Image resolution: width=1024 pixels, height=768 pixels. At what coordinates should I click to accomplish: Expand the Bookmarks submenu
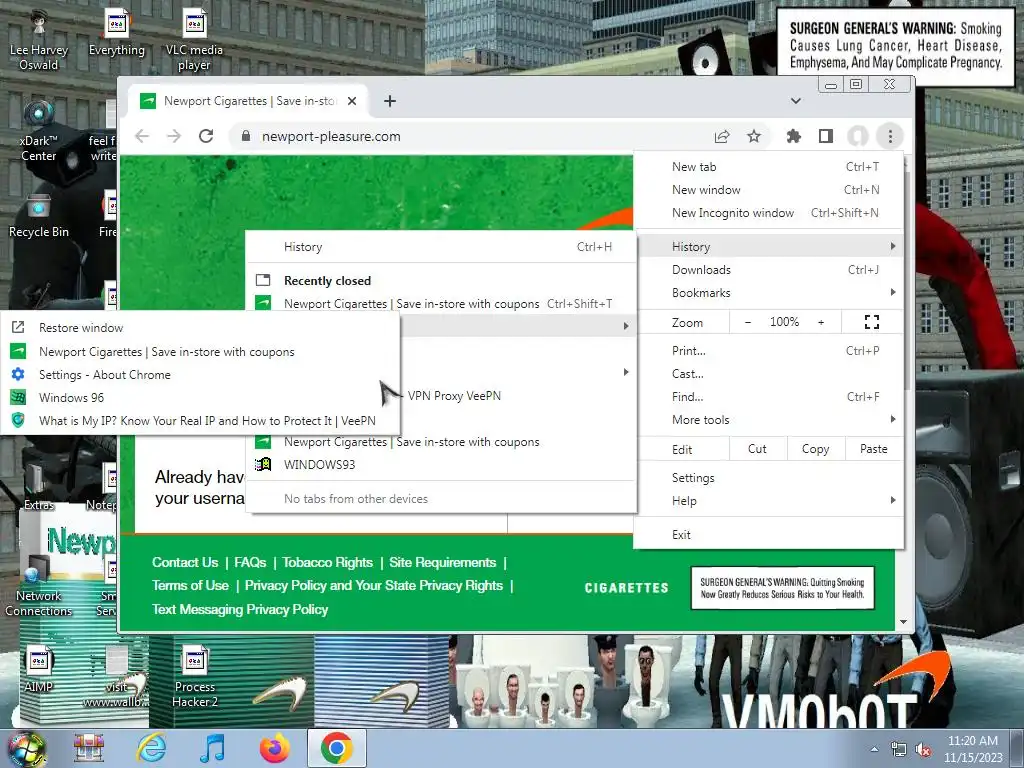coord(769,293)
